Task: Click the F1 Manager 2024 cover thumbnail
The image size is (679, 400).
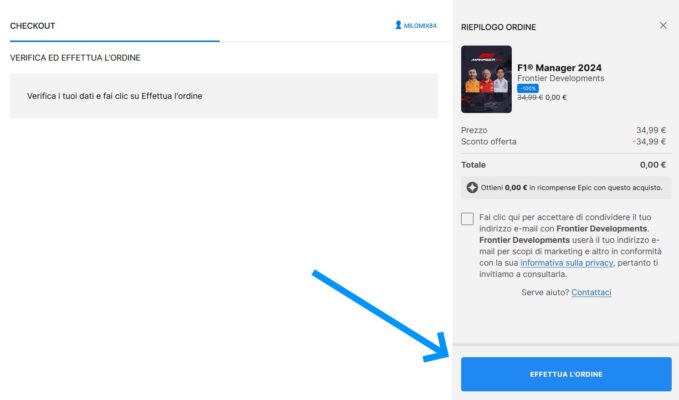Action: (x=486, y=79)
